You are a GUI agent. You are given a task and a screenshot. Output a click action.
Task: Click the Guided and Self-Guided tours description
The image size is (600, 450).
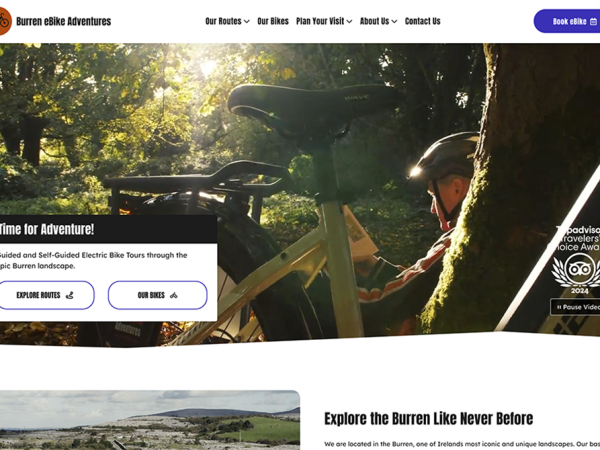[93, 260]
